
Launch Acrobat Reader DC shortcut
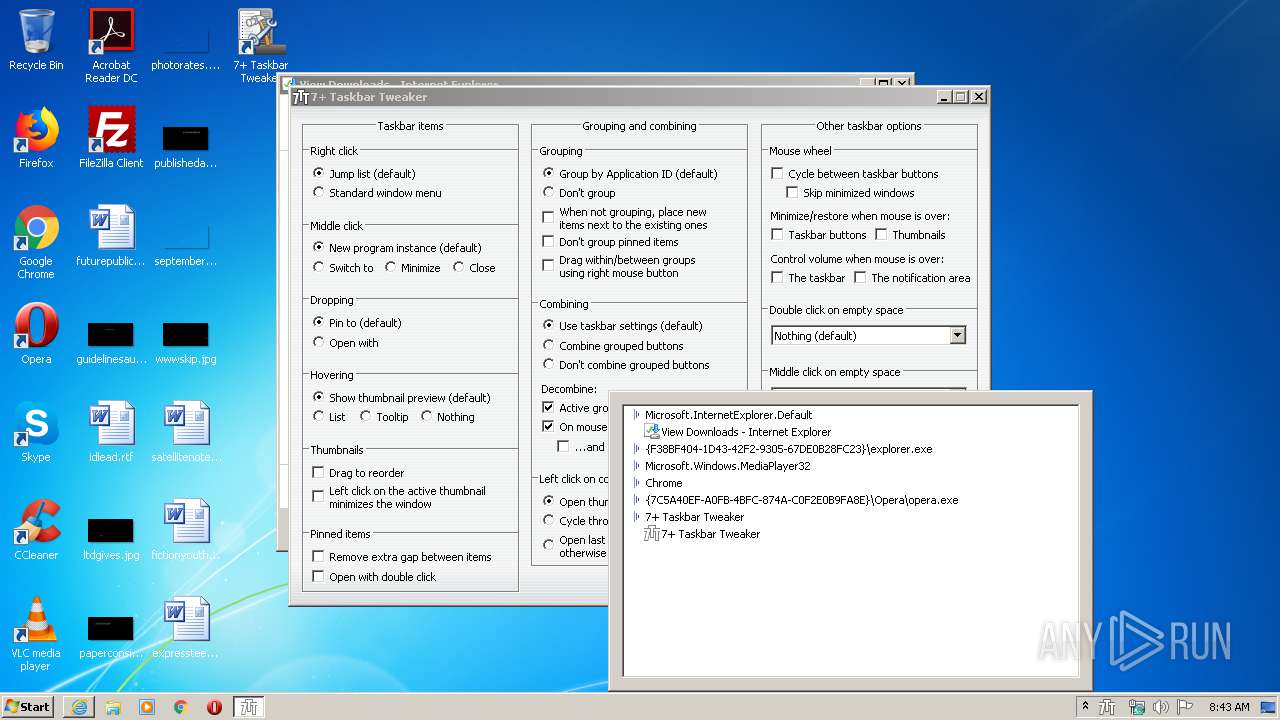tap(111, 46)
